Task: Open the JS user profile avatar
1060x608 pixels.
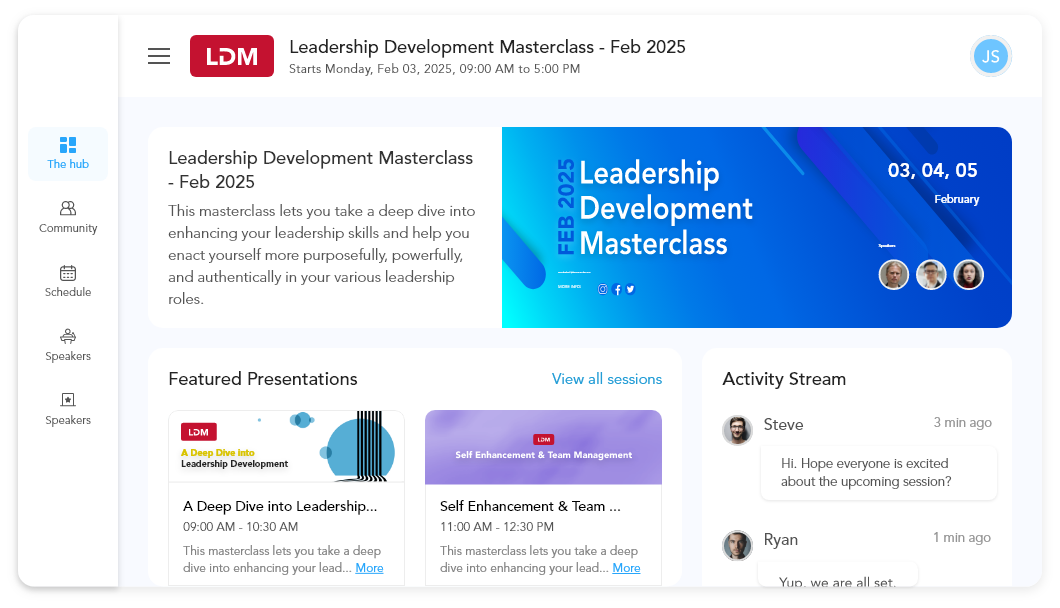Action: [990, 56]
